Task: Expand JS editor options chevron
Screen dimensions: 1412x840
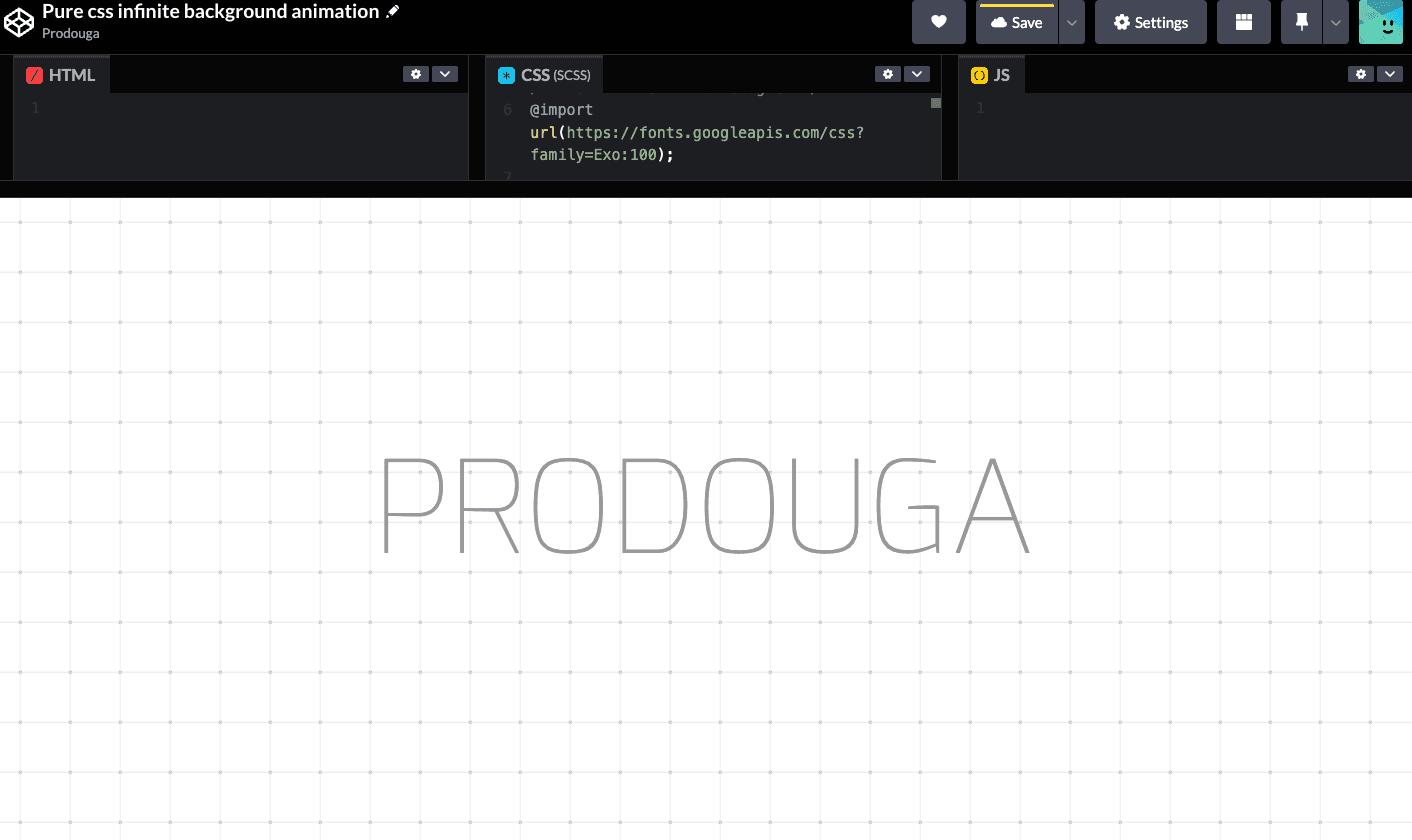Action: (1390, 74)
